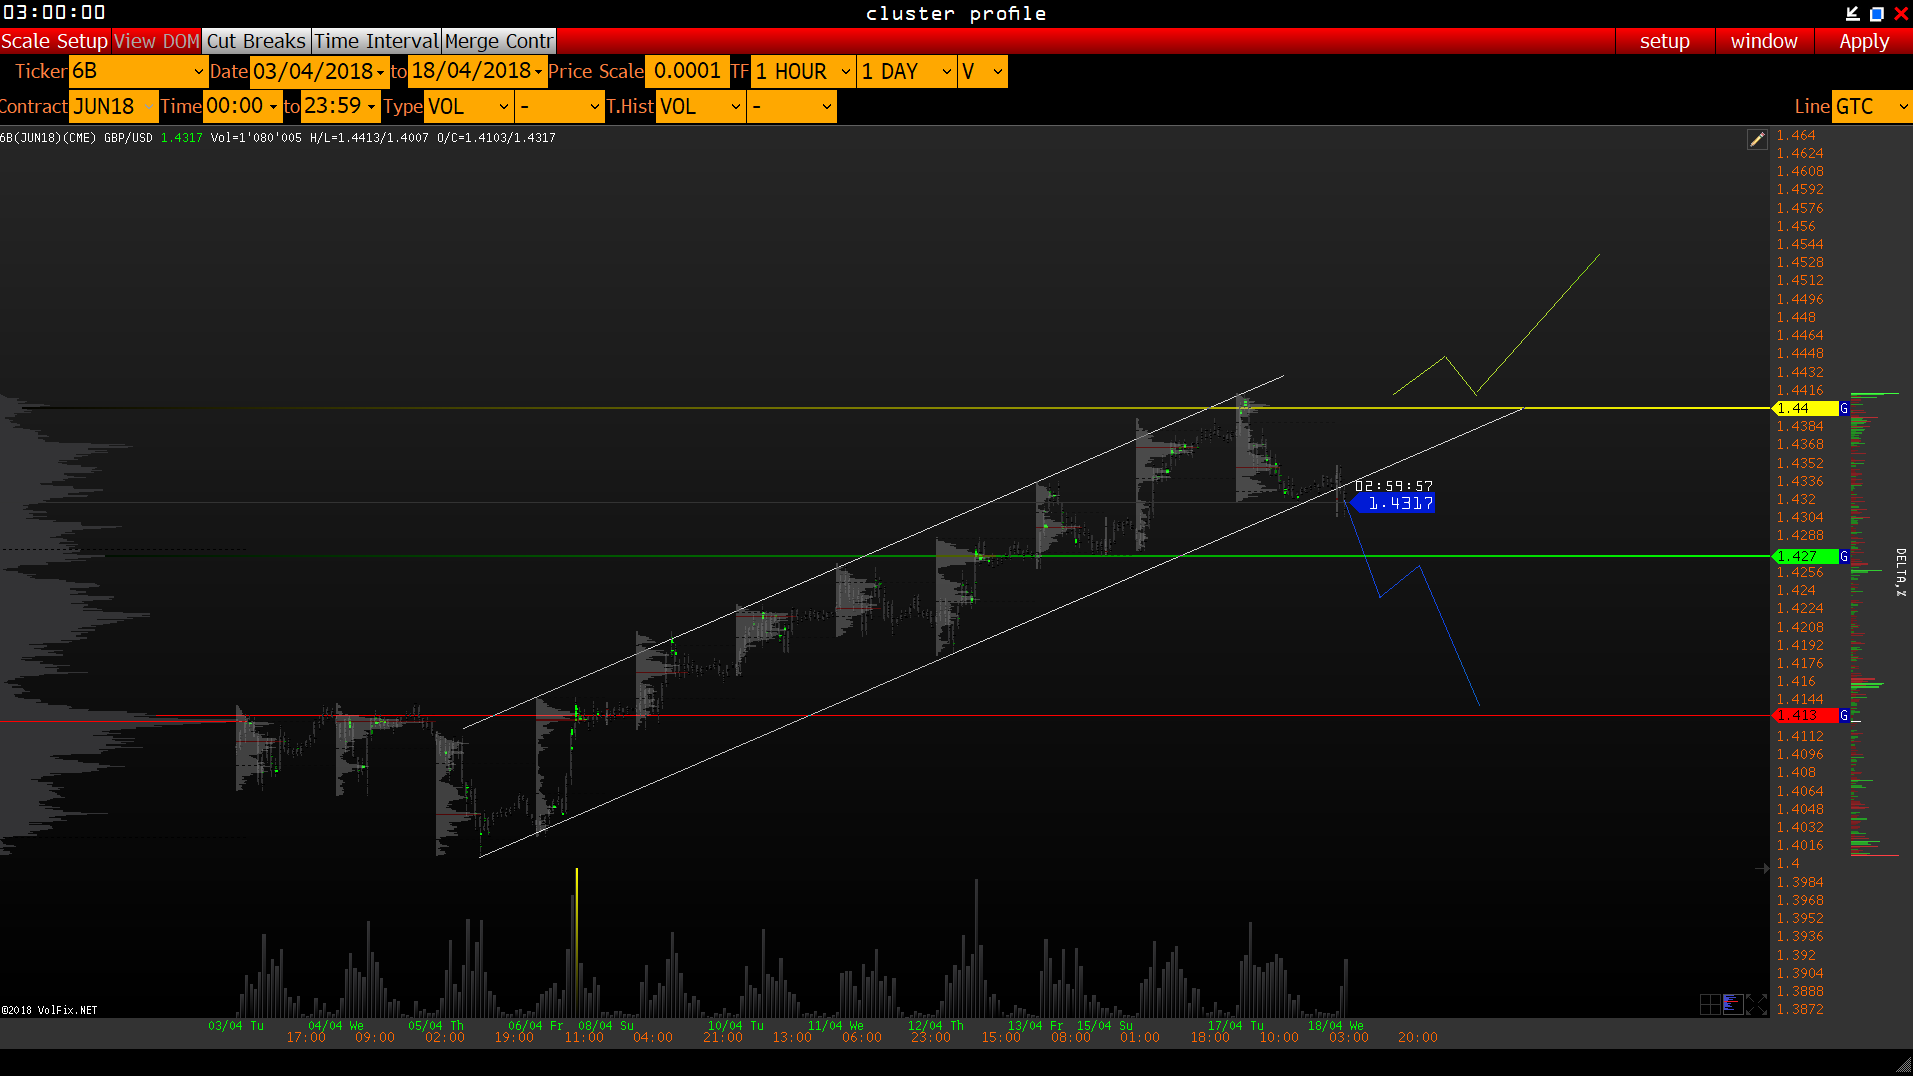Viewport: 1913px width, 1076px height.
Task: Toggle the Time Interval option
Action: (376, 41)
